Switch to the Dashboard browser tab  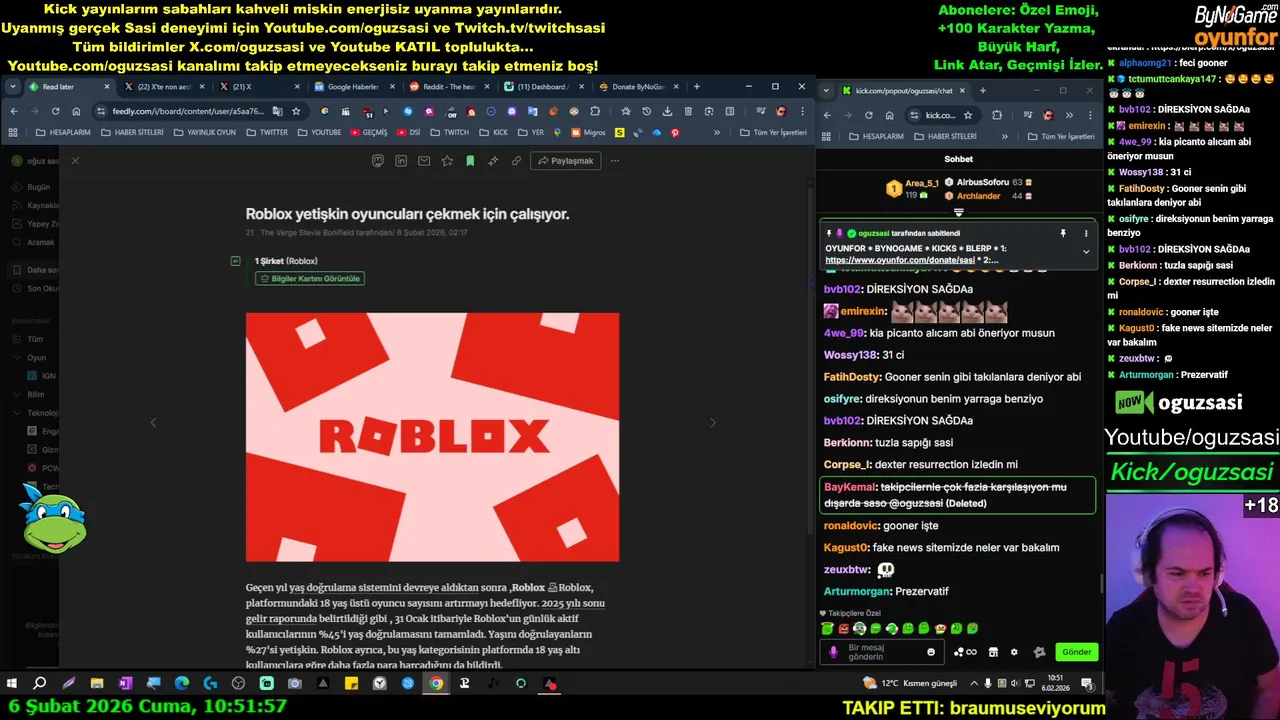542,87
